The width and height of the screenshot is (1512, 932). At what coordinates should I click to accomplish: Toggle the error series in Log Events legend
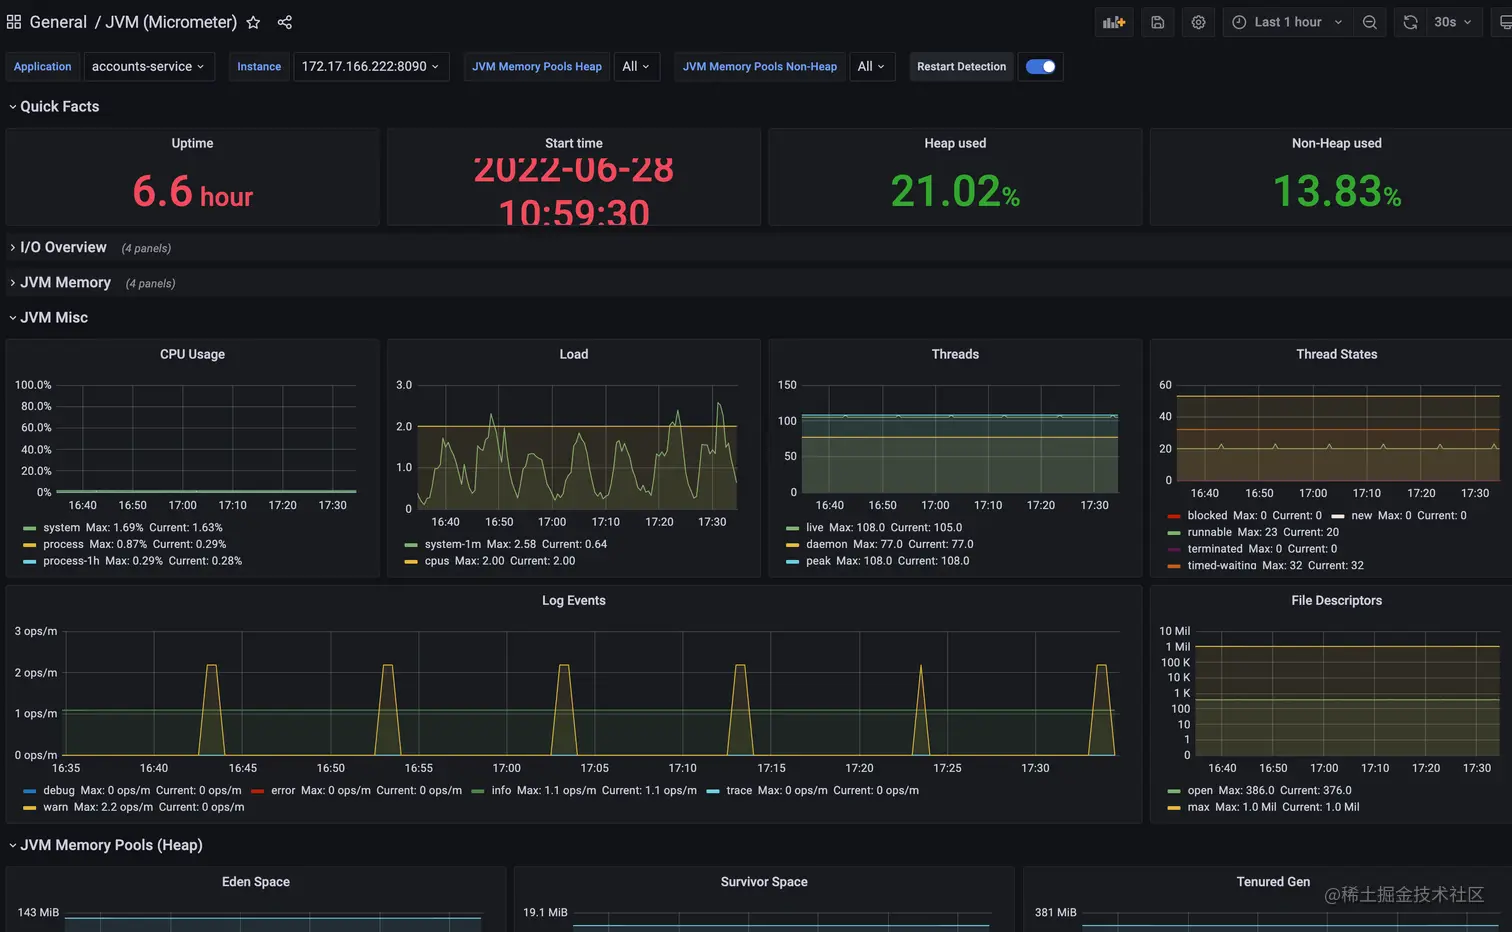coord(283,790)
